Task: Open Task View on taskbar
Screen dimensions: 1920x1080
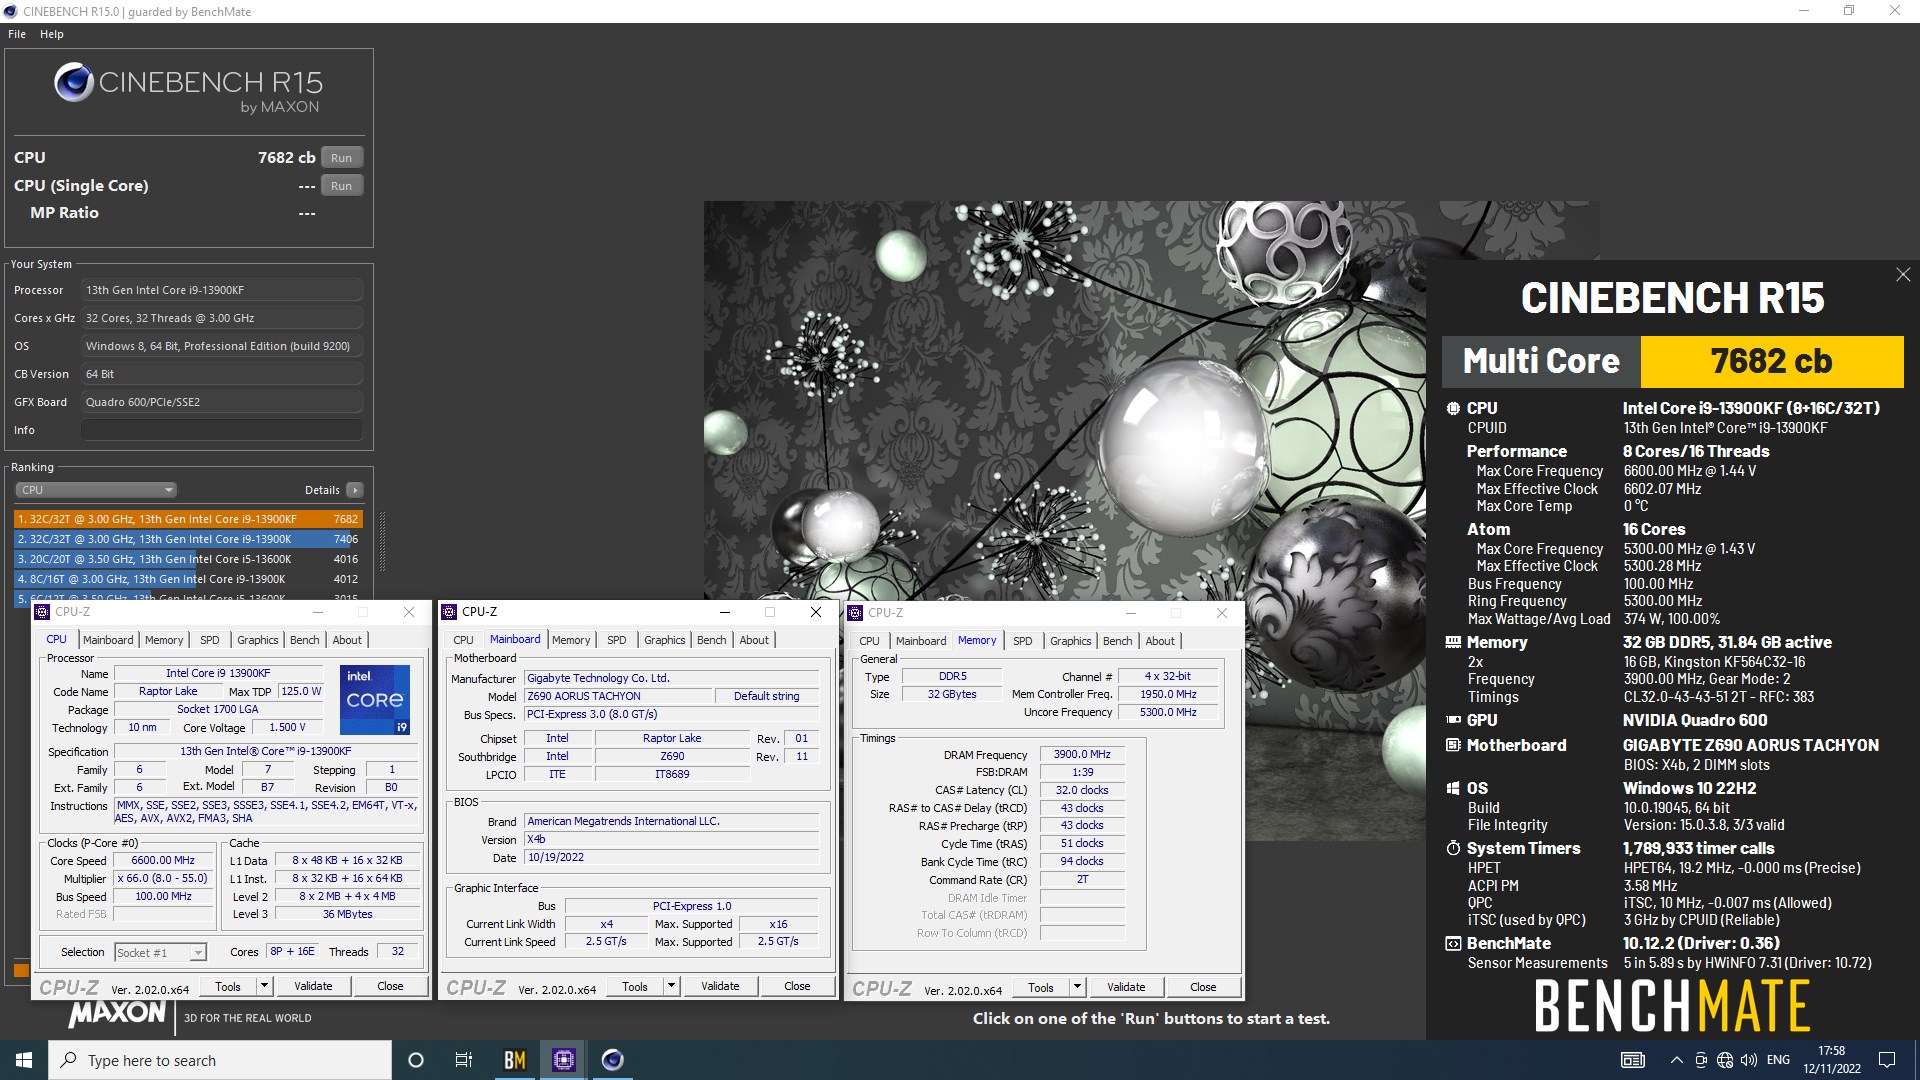Action: click(x=464, y=1060)
